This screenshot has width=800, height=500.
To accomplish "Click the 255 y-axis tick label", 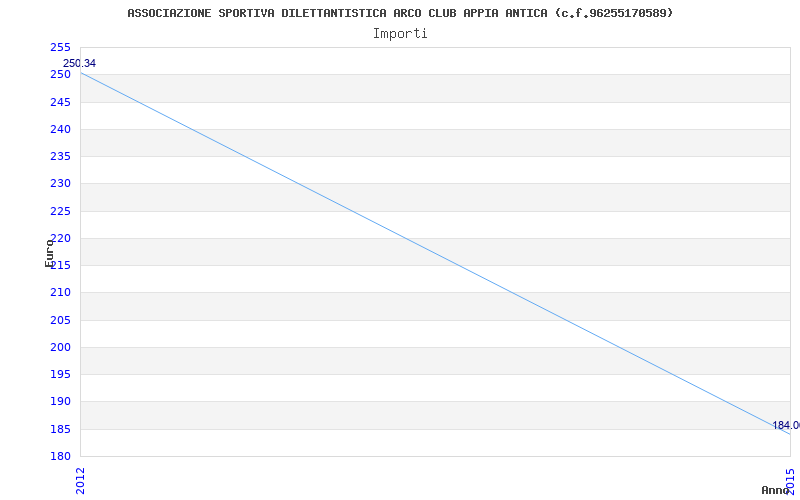I will [60, 47].
